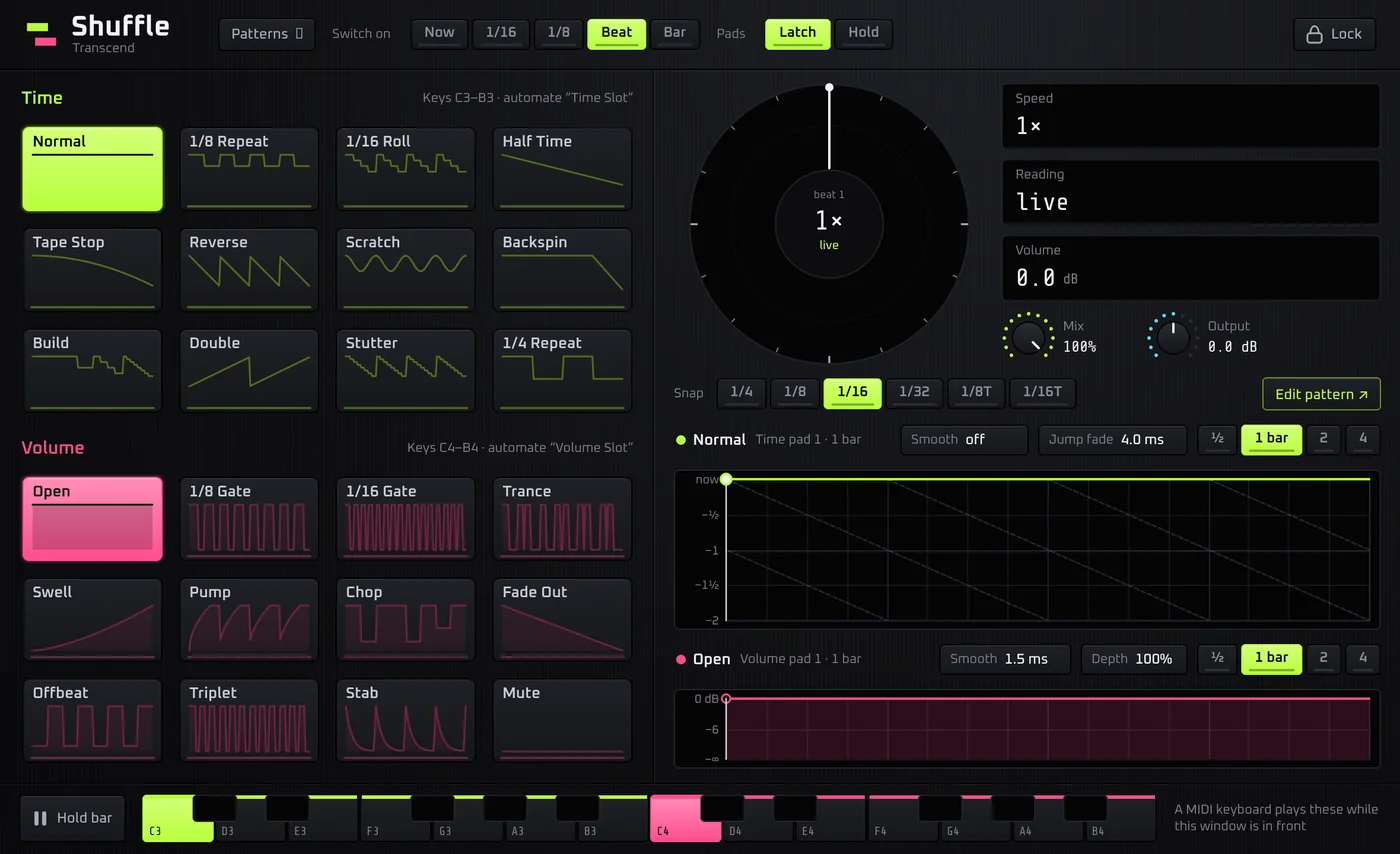The width and height of the screenshot is (1400, 854).
Task: Open the time pattern Smooth off field
Action: tap(964, 439)
